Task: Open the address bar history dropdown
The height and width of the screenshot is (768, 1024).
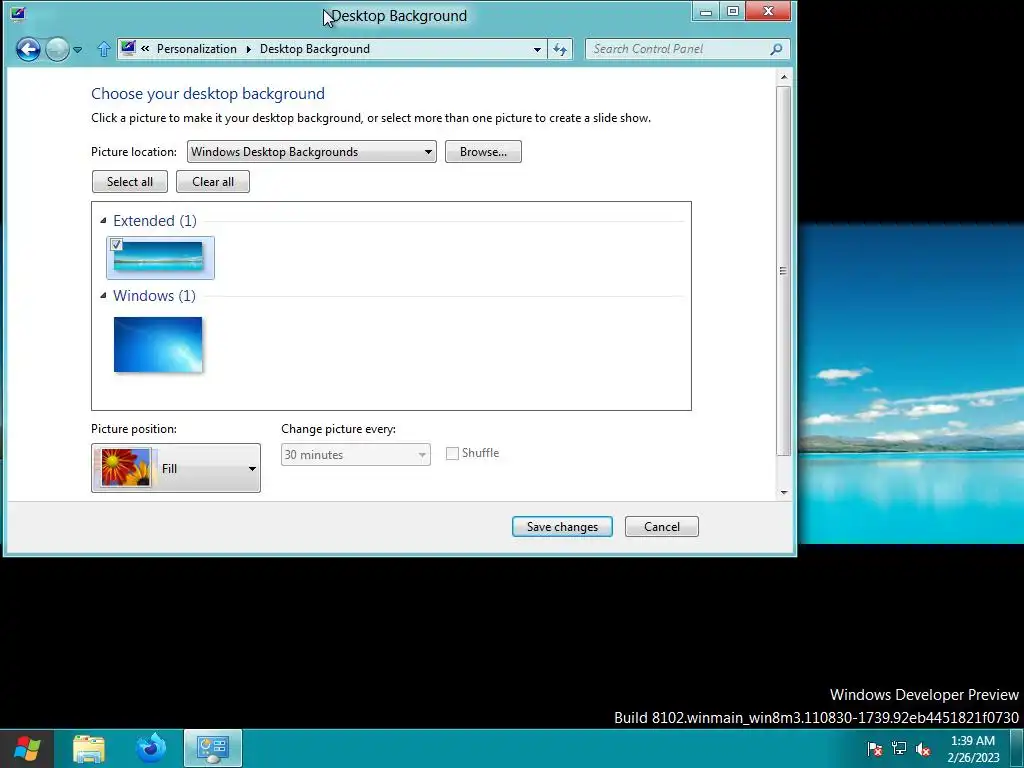Action: tap(537, 50)
